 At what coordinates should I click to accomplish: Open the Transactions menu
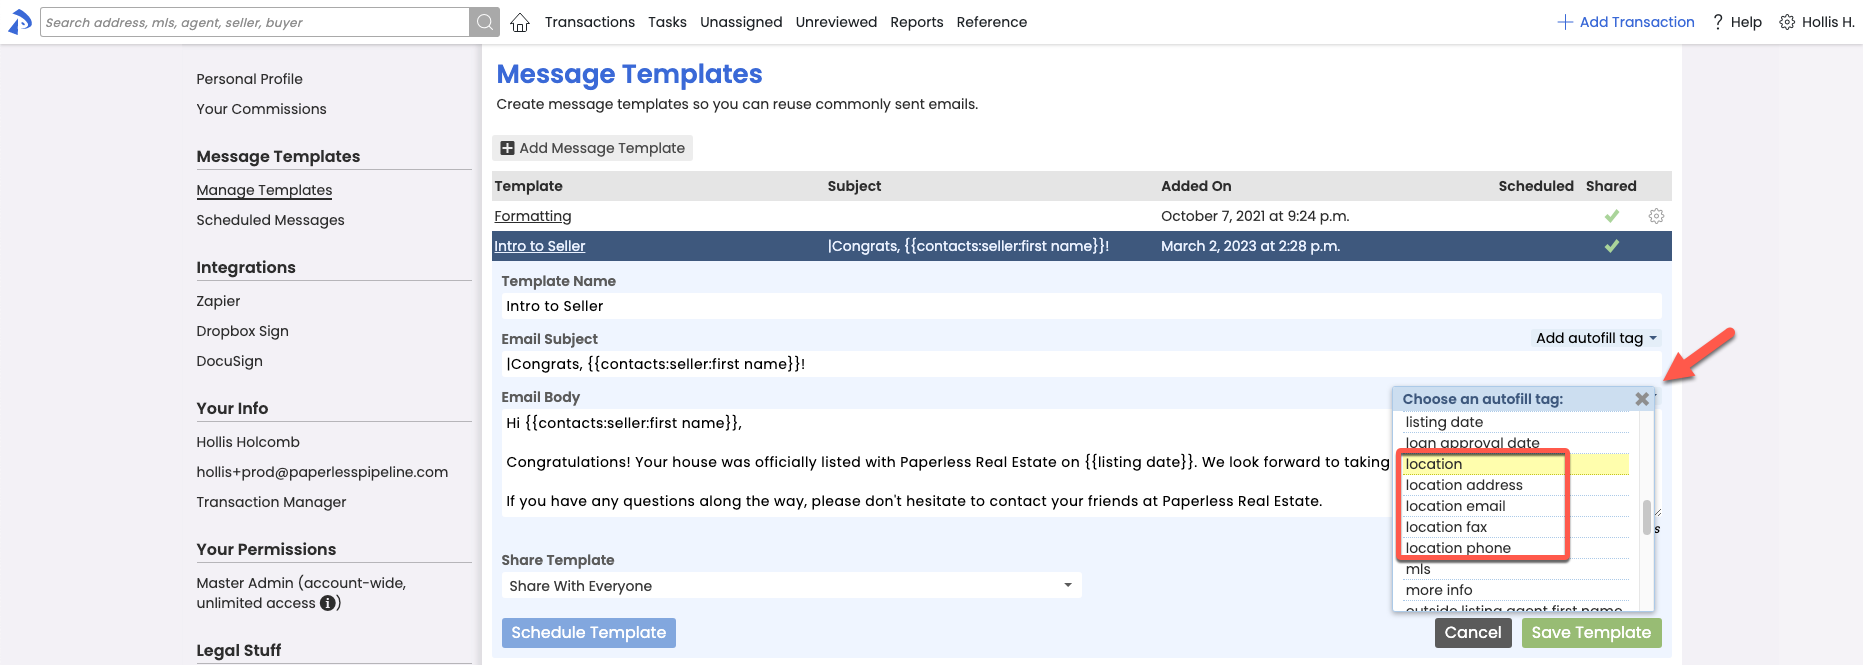(590, 22)
